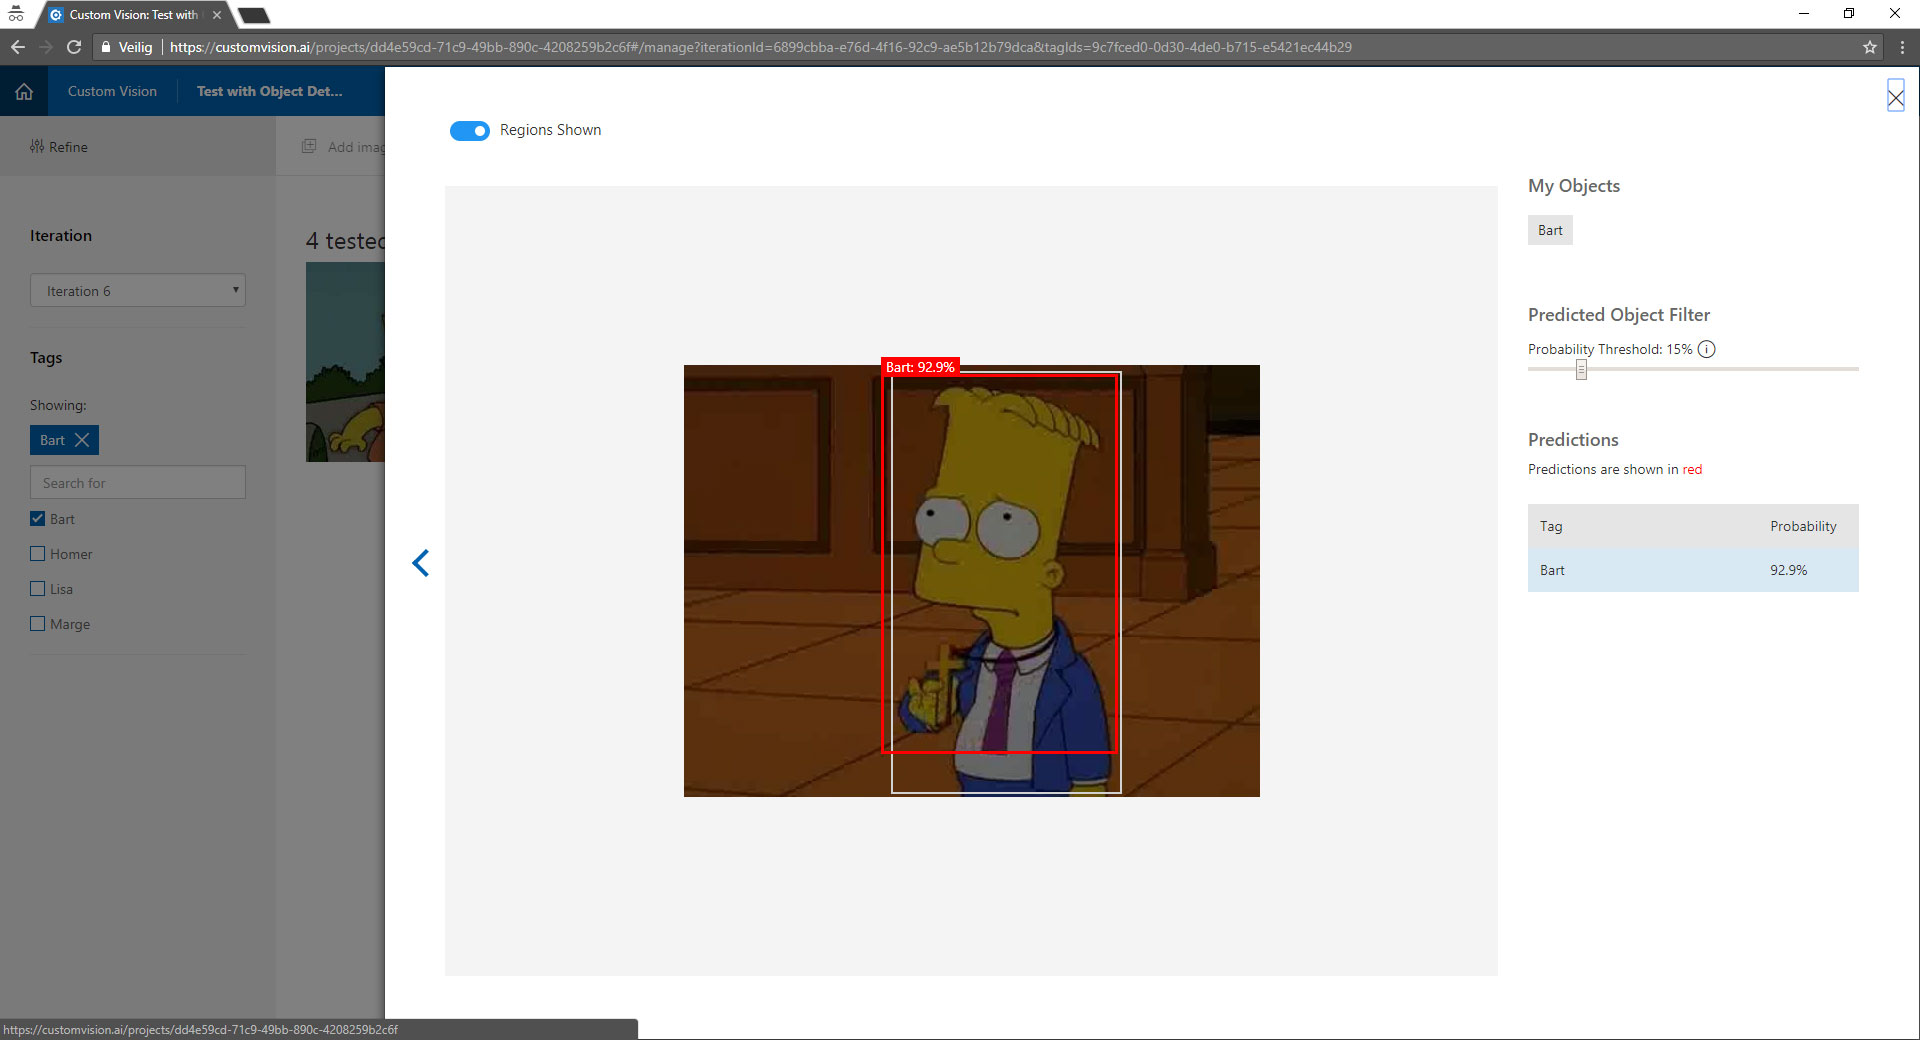Check the Homer tag checkbox

[38, 553]
